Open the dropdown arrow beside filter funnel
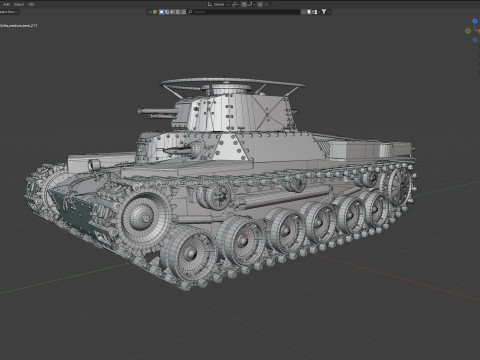Viewport: 480px width, 360px height. [x=328, y=12]
